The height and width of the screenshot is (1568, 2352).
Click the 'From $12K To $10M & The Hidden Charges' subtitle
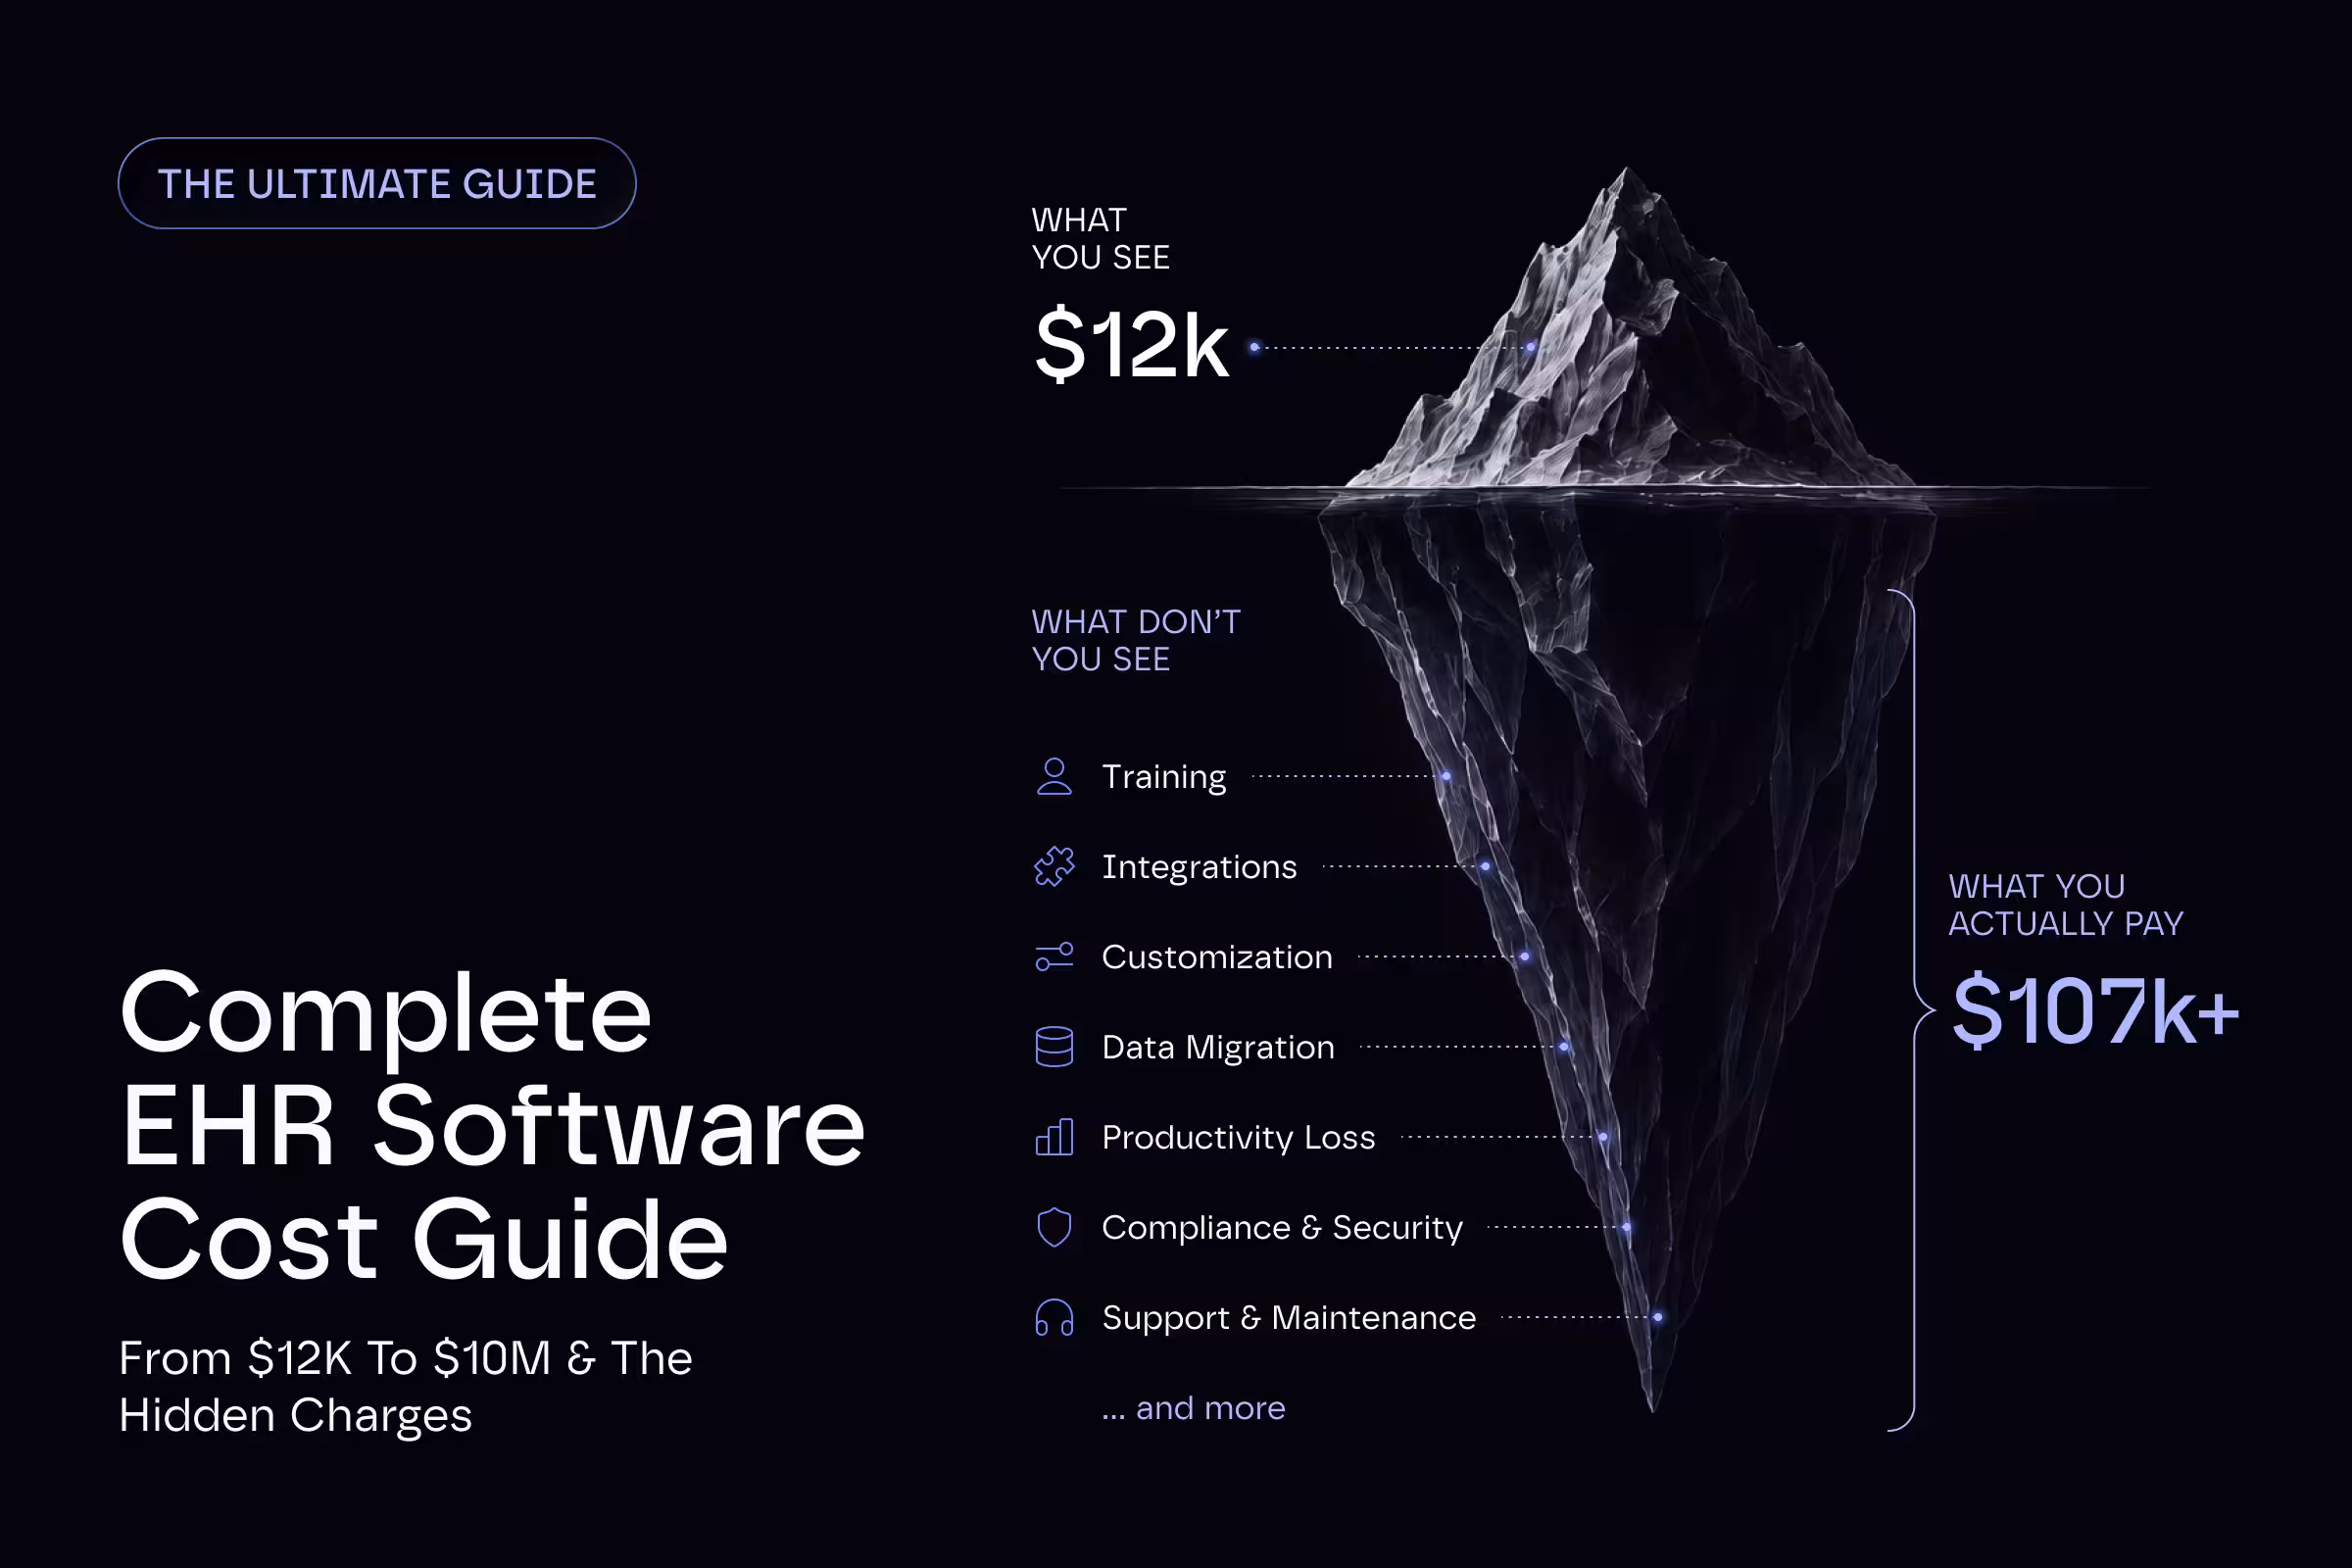[x=405, y=1386]
